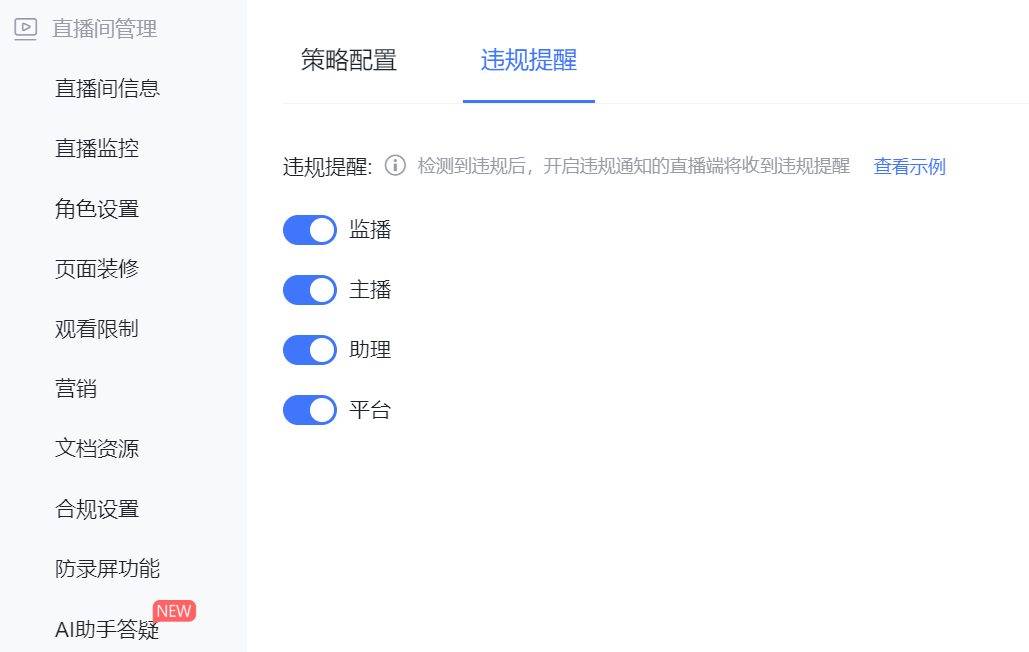1029x652 pixels.
Task: Switch off the 平台 reminder toggle
Action: (310, 410)
